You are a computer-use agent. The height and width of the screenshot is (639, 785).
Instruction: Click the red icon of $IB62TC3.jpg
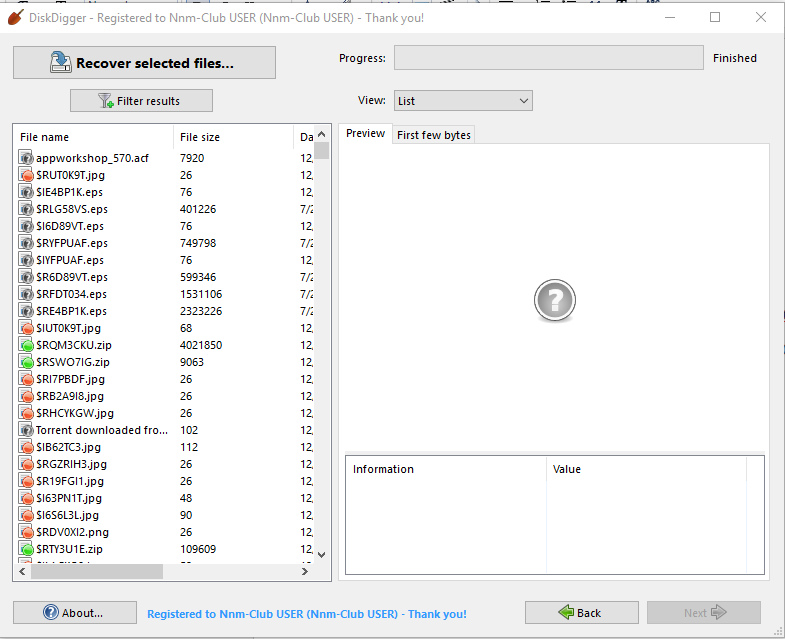(26, 447)
